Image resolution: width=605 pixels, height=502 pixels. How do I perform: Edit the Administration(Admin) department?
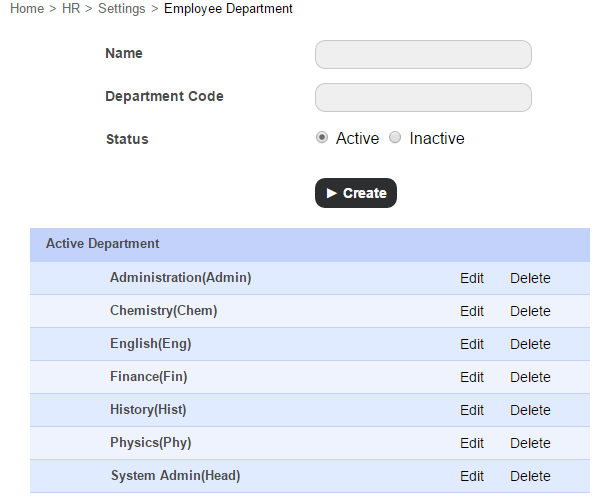pos(472,278)
